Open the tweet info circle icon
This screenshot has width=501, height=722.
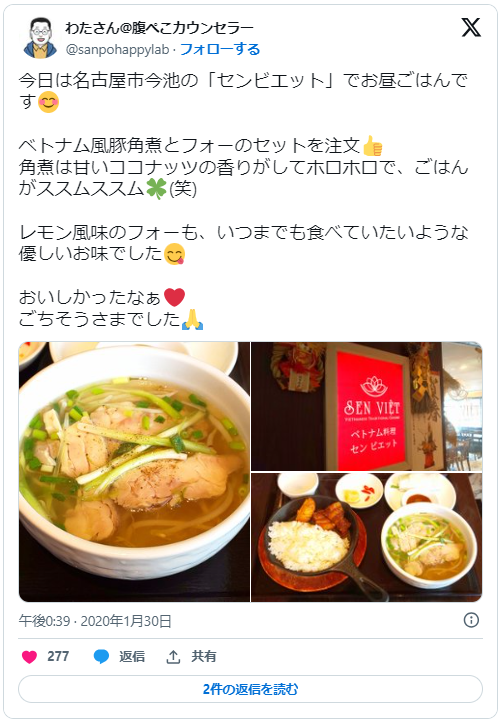point(471,620)
